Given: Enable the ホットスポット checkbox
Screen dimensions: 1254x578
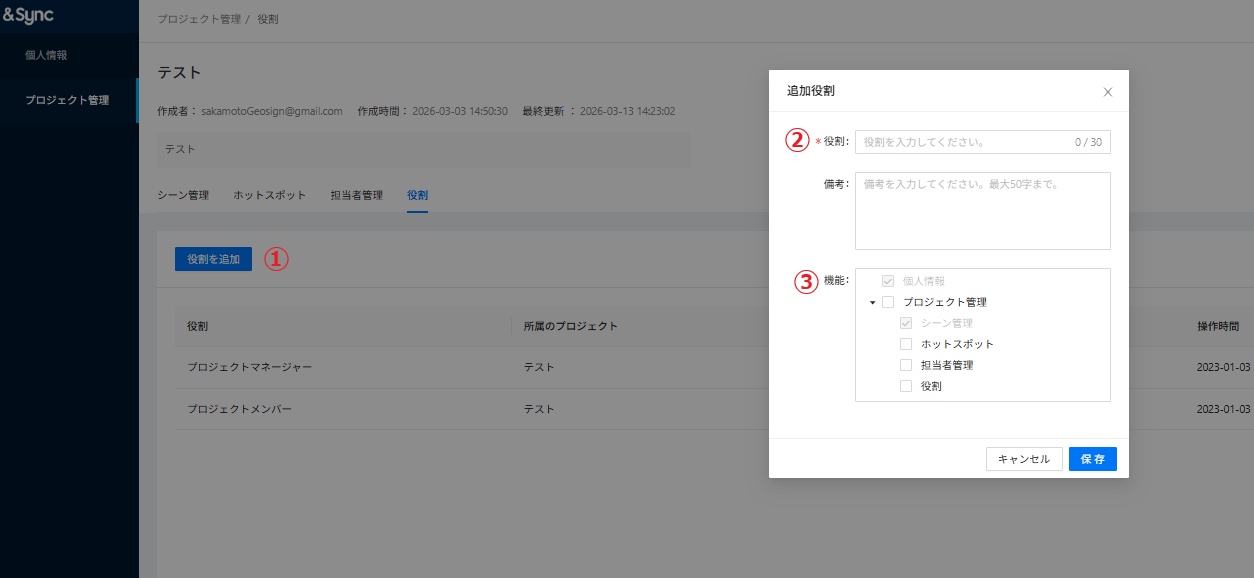Looking at the screenshot, I should (x=906, y=344).
